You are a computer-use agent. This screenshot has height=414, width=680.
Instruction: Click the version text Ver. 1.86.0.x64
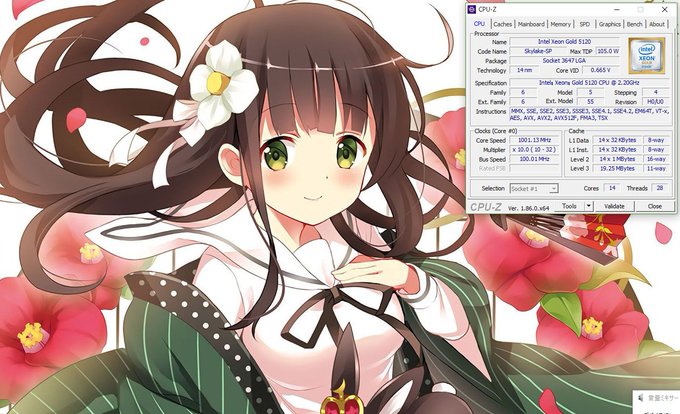(528, 208)
